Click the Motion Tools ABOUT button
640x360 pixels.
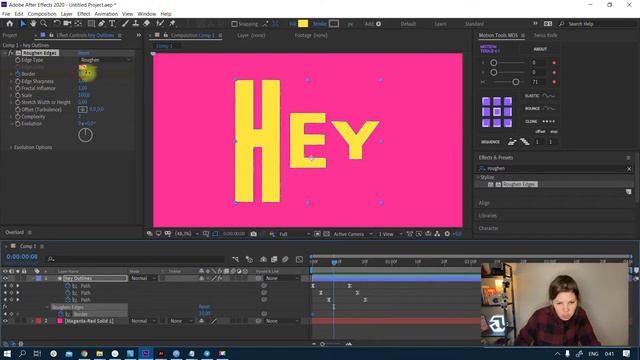[x=540, y=49]
